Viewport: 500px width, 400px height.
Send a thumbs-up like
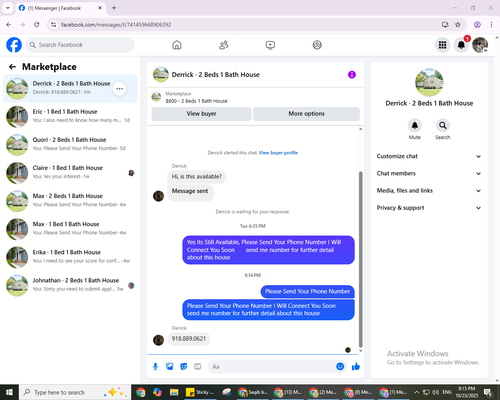point(356,367)
